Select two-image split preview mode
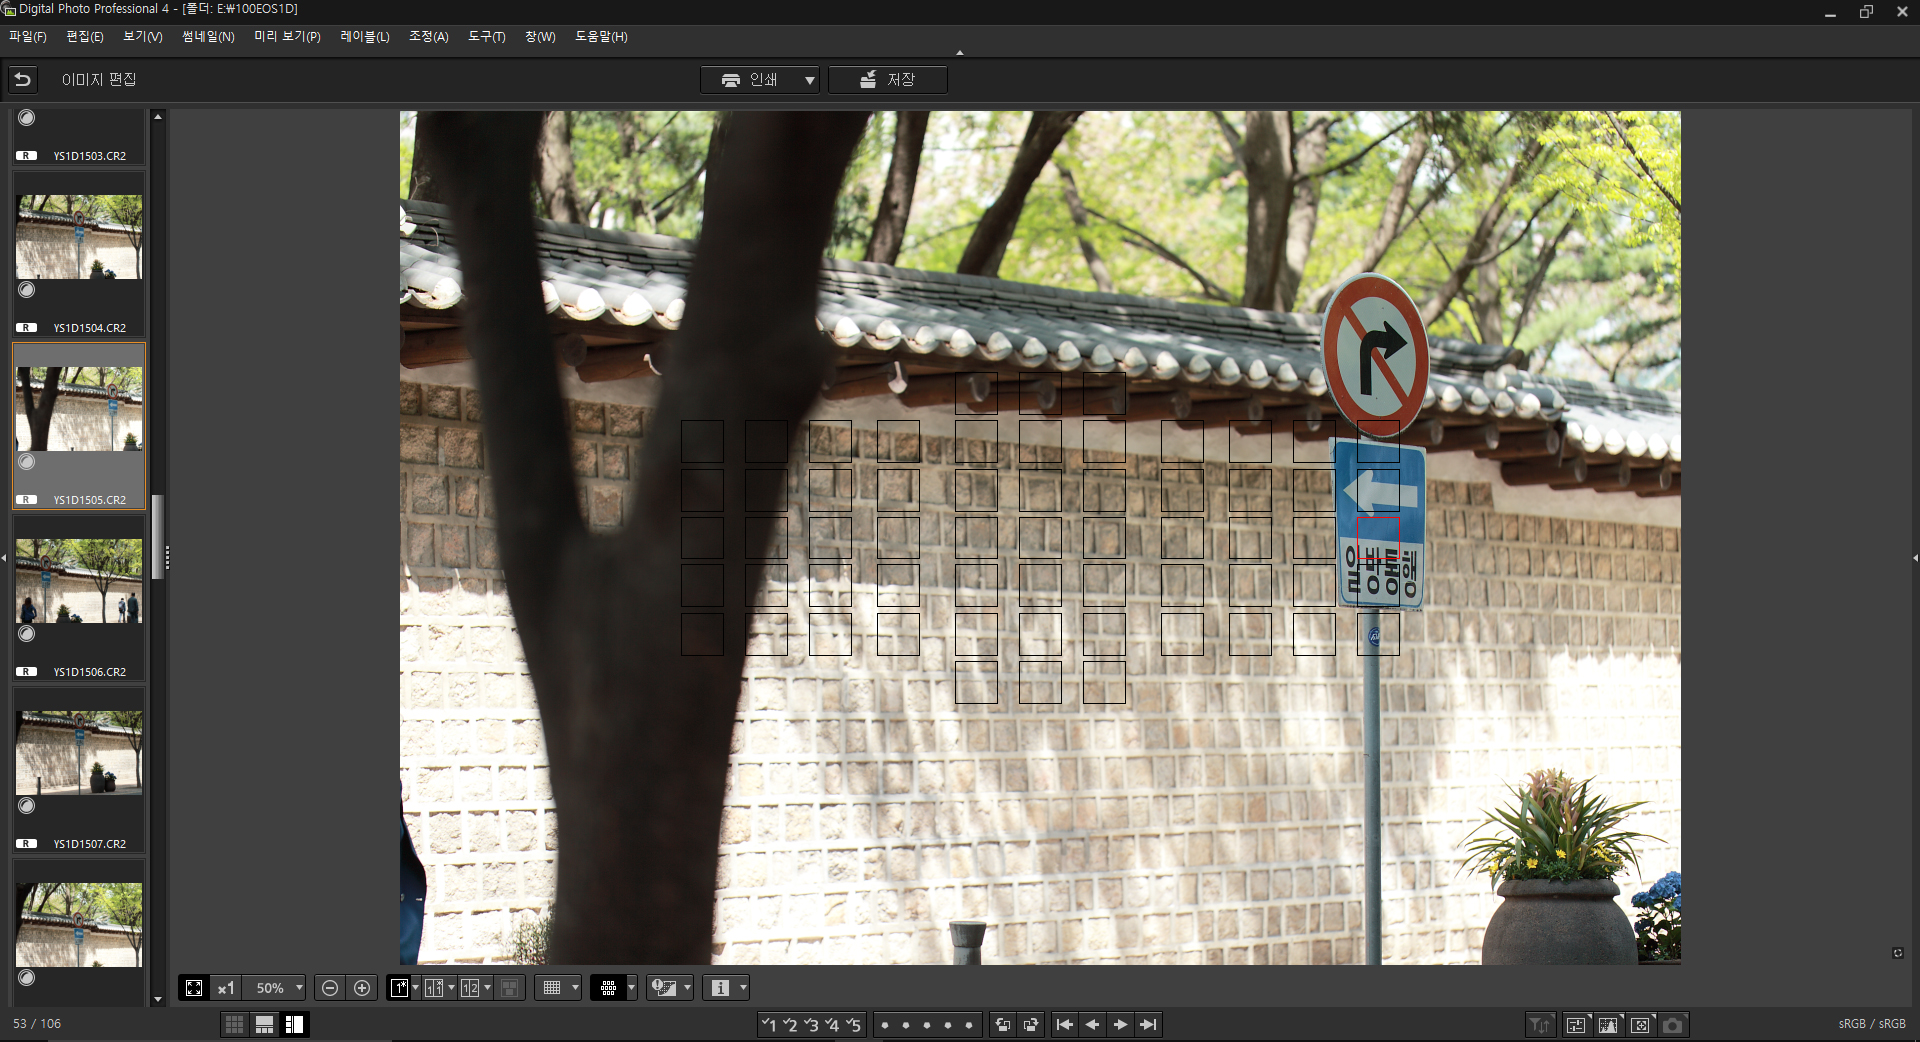This screenshot has height=1042, width=1920. pos(470,988)
